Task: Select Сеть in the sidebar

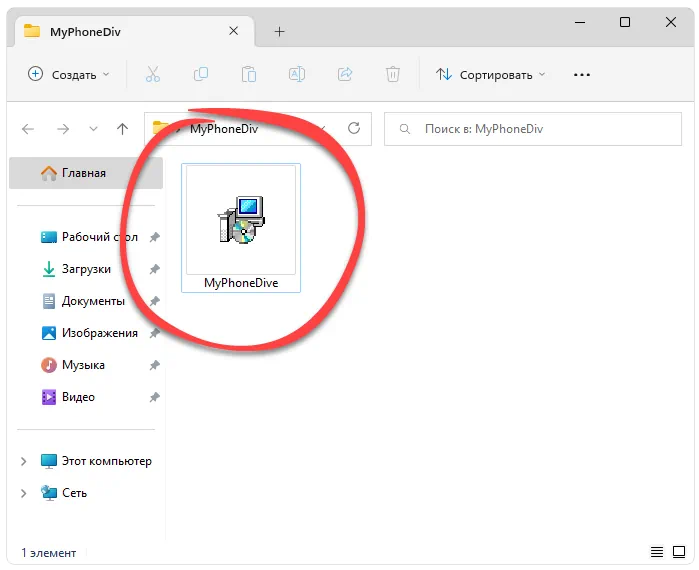Action: click(x=64, y=493)
